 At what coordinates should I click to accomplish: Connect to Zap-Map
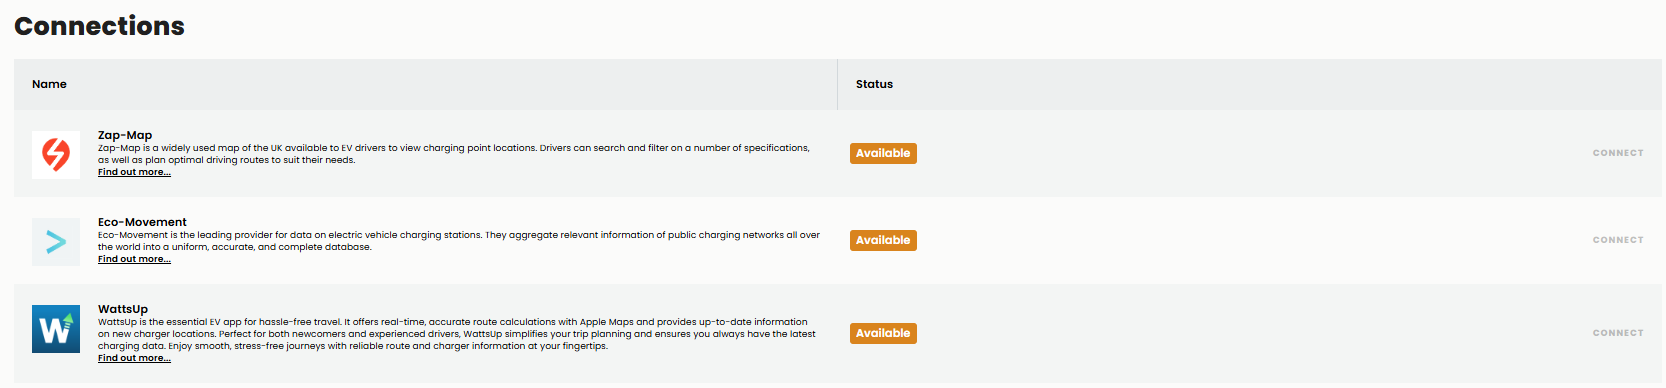pos(1618,153)
